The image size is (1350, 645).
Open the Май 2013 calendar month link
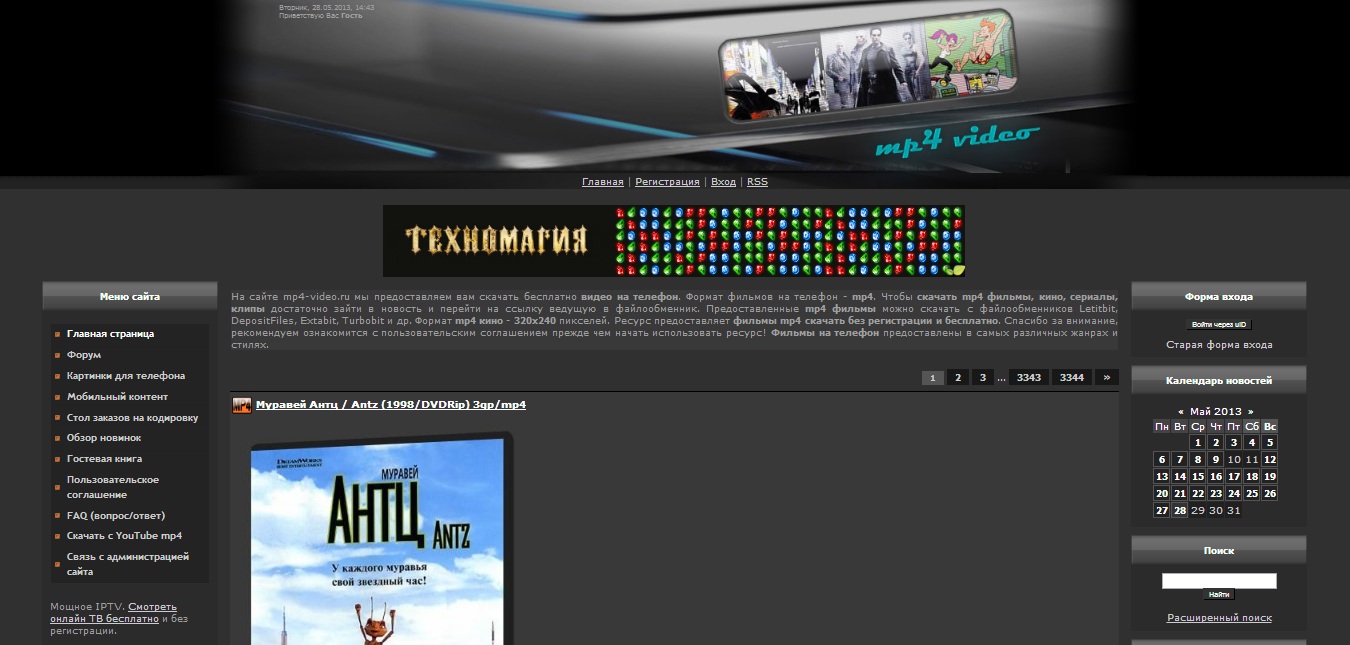click(1216, 412)
